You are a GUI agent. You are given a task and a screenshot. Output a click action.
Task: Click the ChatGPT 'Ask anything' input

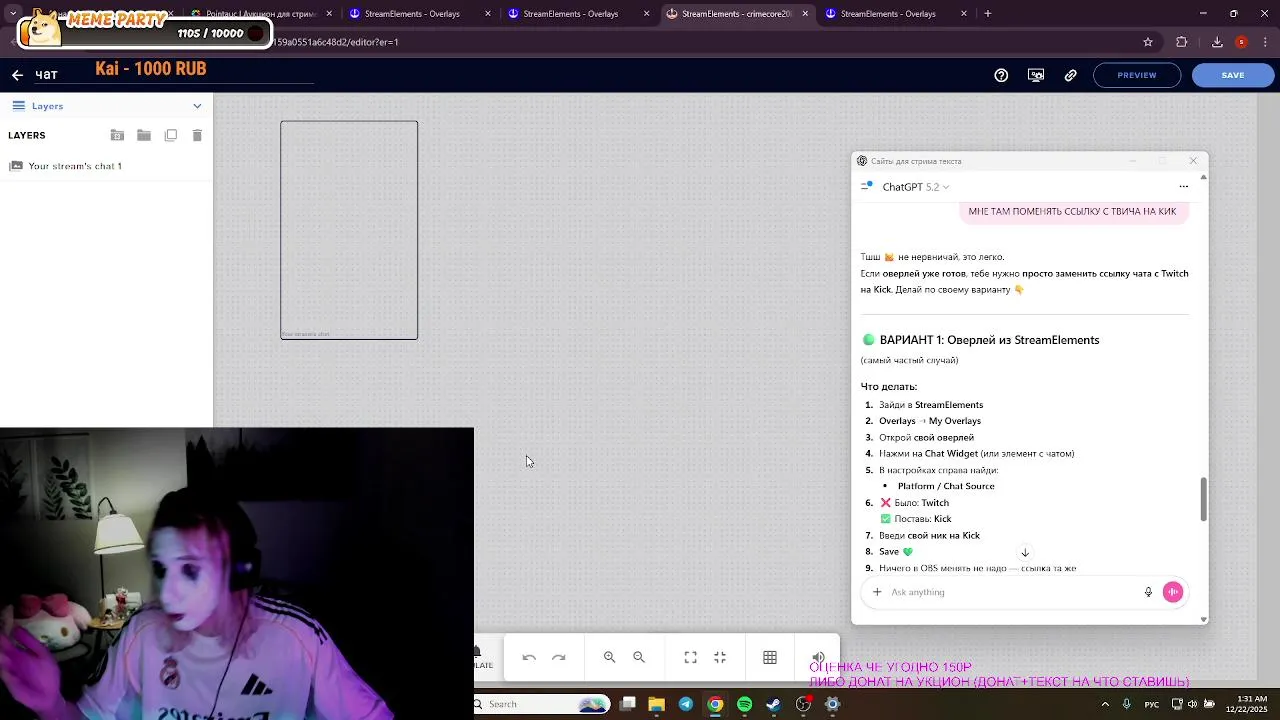point(1012,592)
